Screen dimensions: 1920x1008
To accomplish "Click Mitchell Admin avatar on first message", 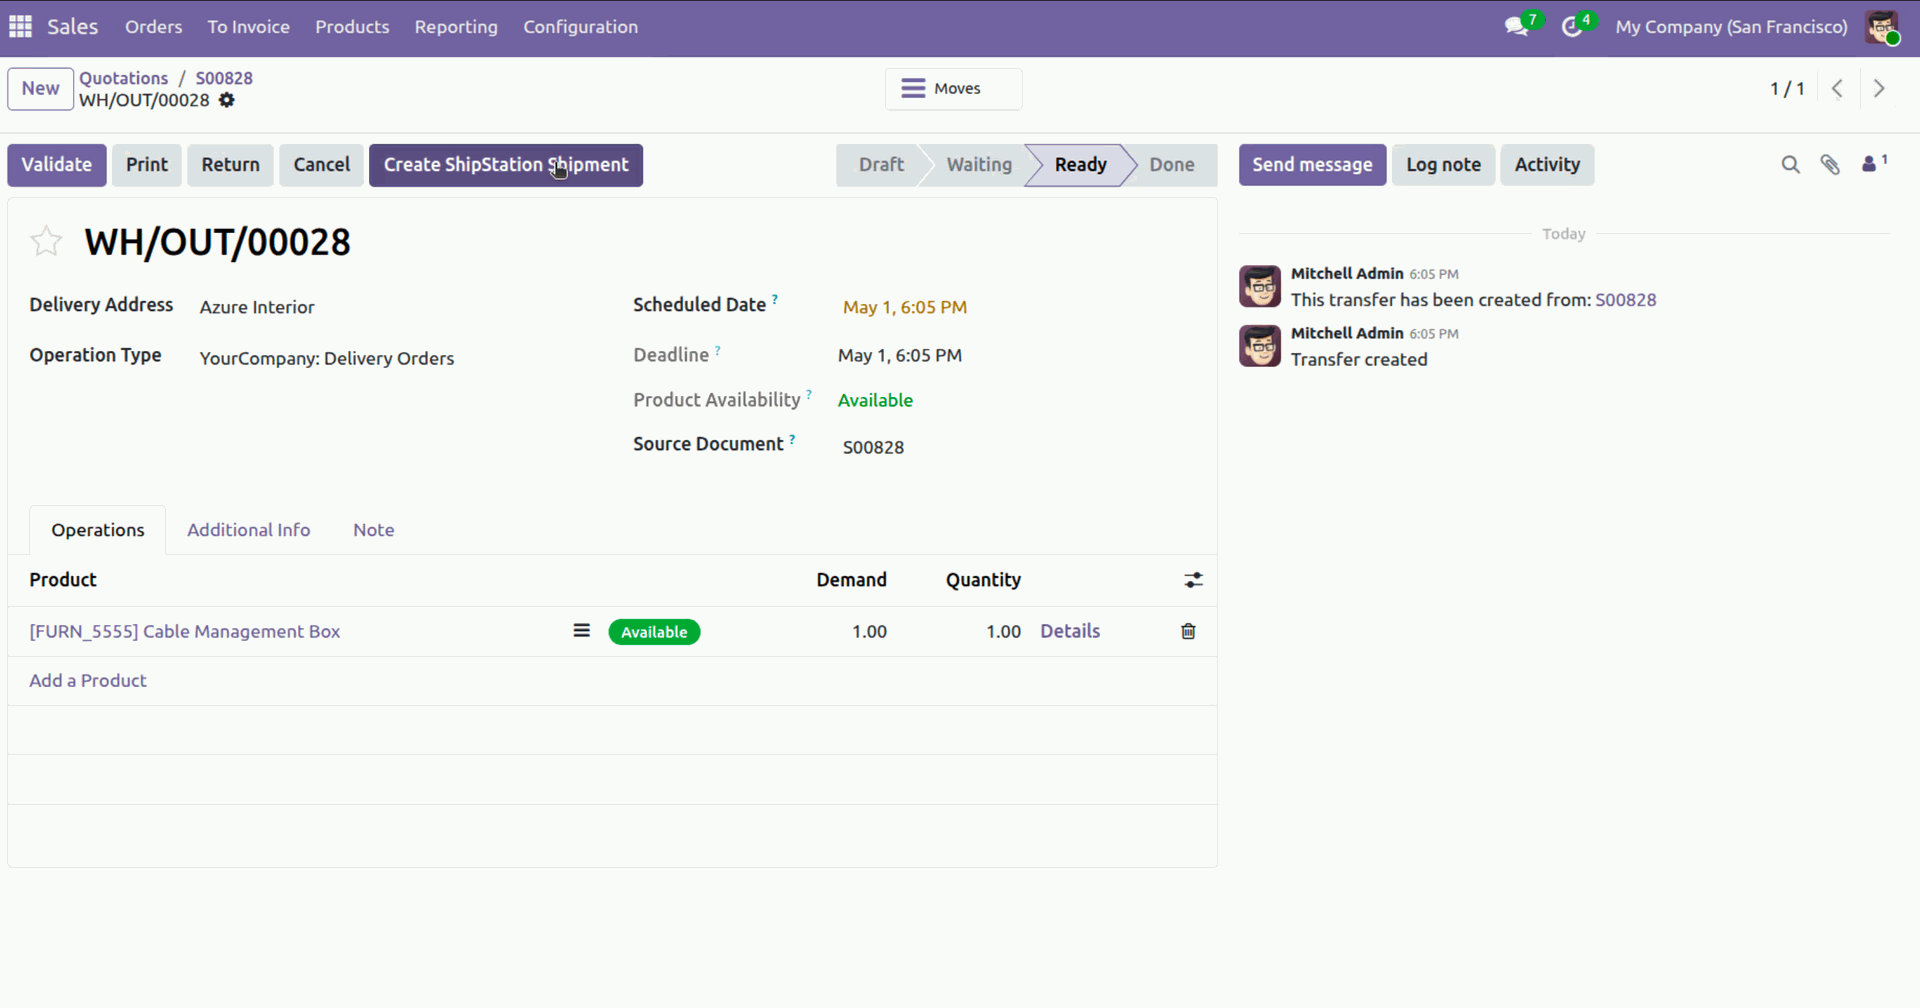I will (1260, 286).
